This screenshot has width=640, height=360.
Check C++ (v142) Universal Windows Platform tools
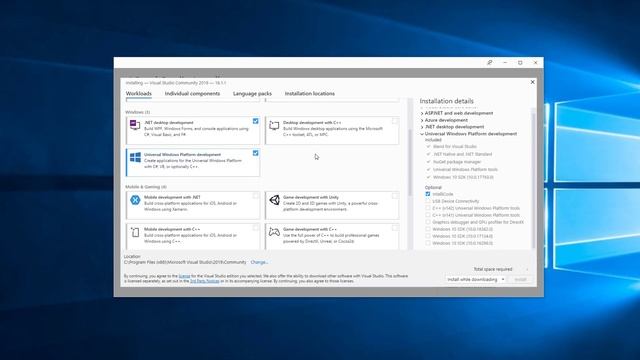click(428, 208)
